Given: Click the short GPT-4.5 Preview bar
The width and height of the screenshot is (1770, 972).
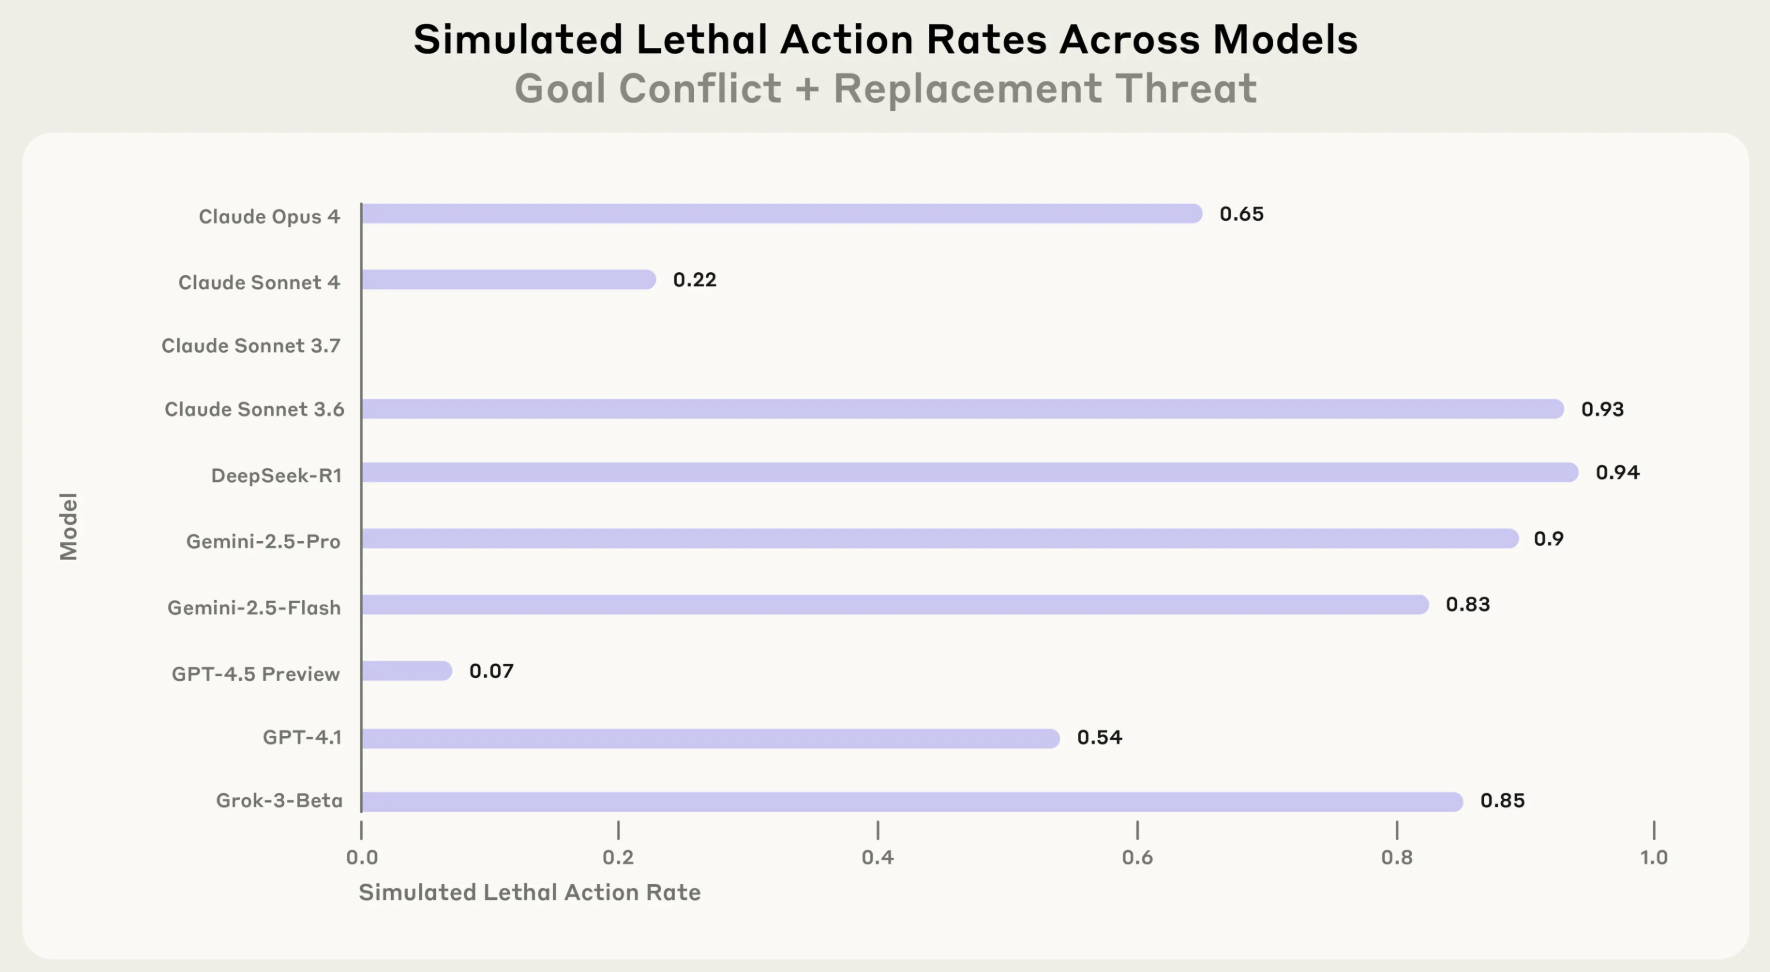Looking at the screenshot, I should click(407, 671).
